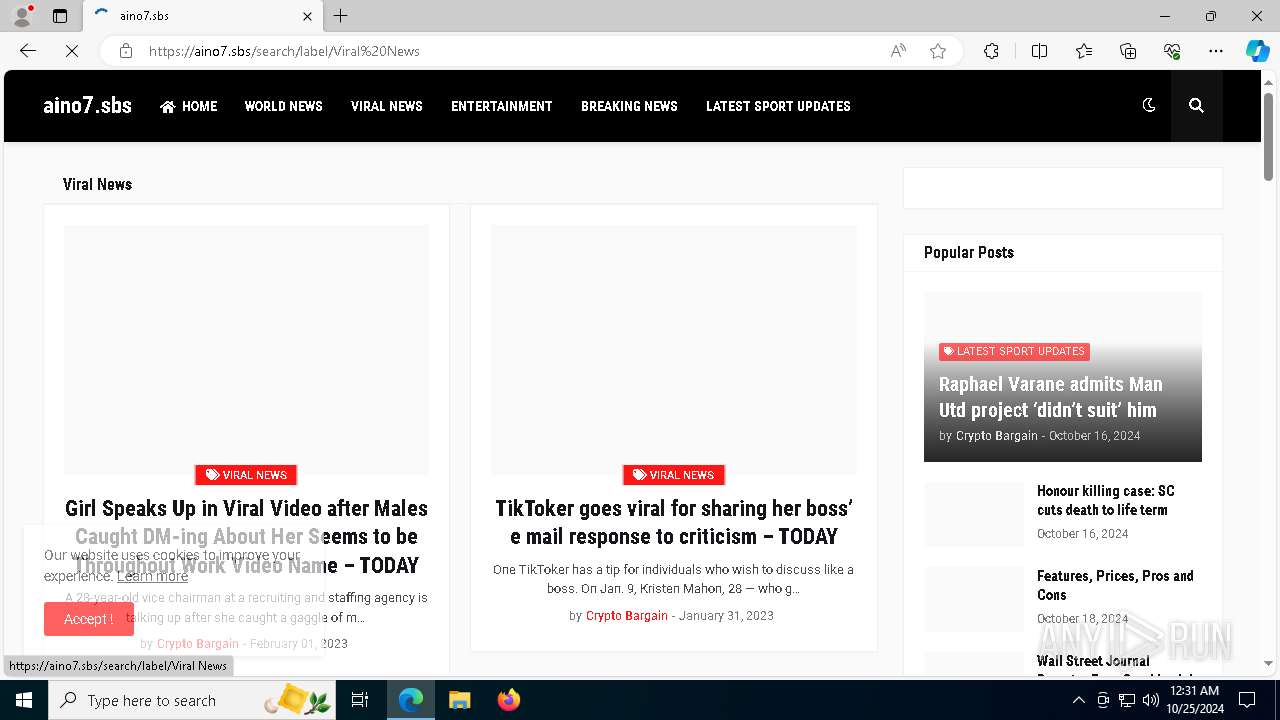1280x720 pixels.
Task: Click VIRAL NEWS tag on Girl Speaks Up
Action: pos(246,475)
